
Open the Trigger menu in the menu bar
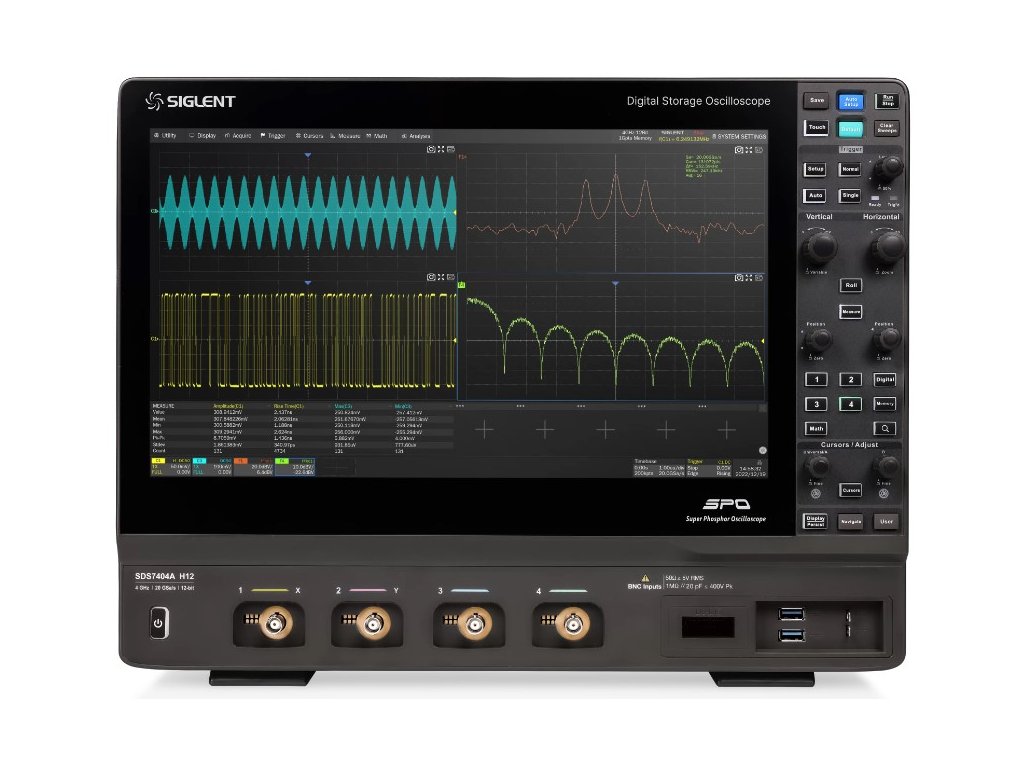click(273, 136)
